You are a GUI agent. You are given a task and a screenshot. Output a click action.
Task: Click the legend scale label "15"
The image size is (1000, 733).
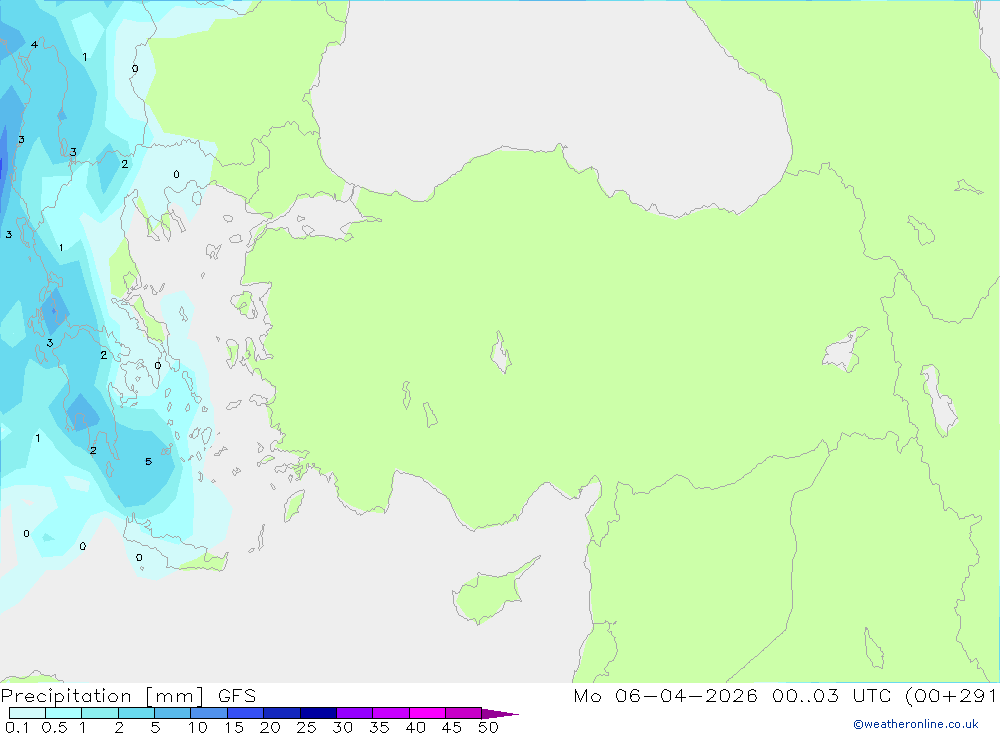234,727
